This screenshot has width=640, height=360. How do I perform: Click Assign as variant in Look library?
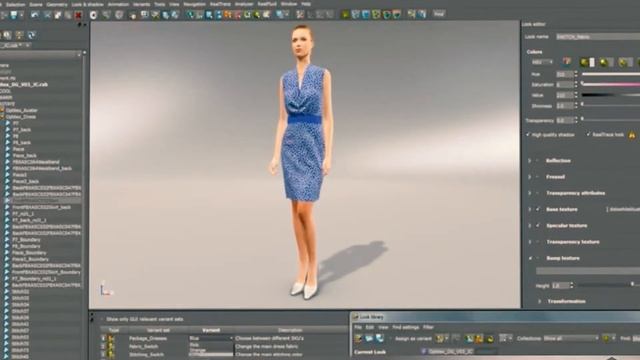coord(413,339)
